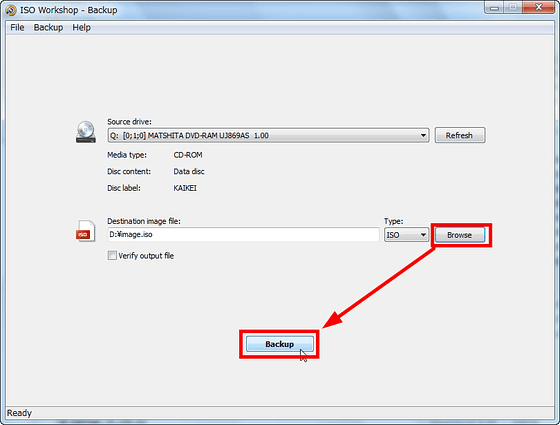Click the destination image file path field
560x425 pixels.
point(243,235)
